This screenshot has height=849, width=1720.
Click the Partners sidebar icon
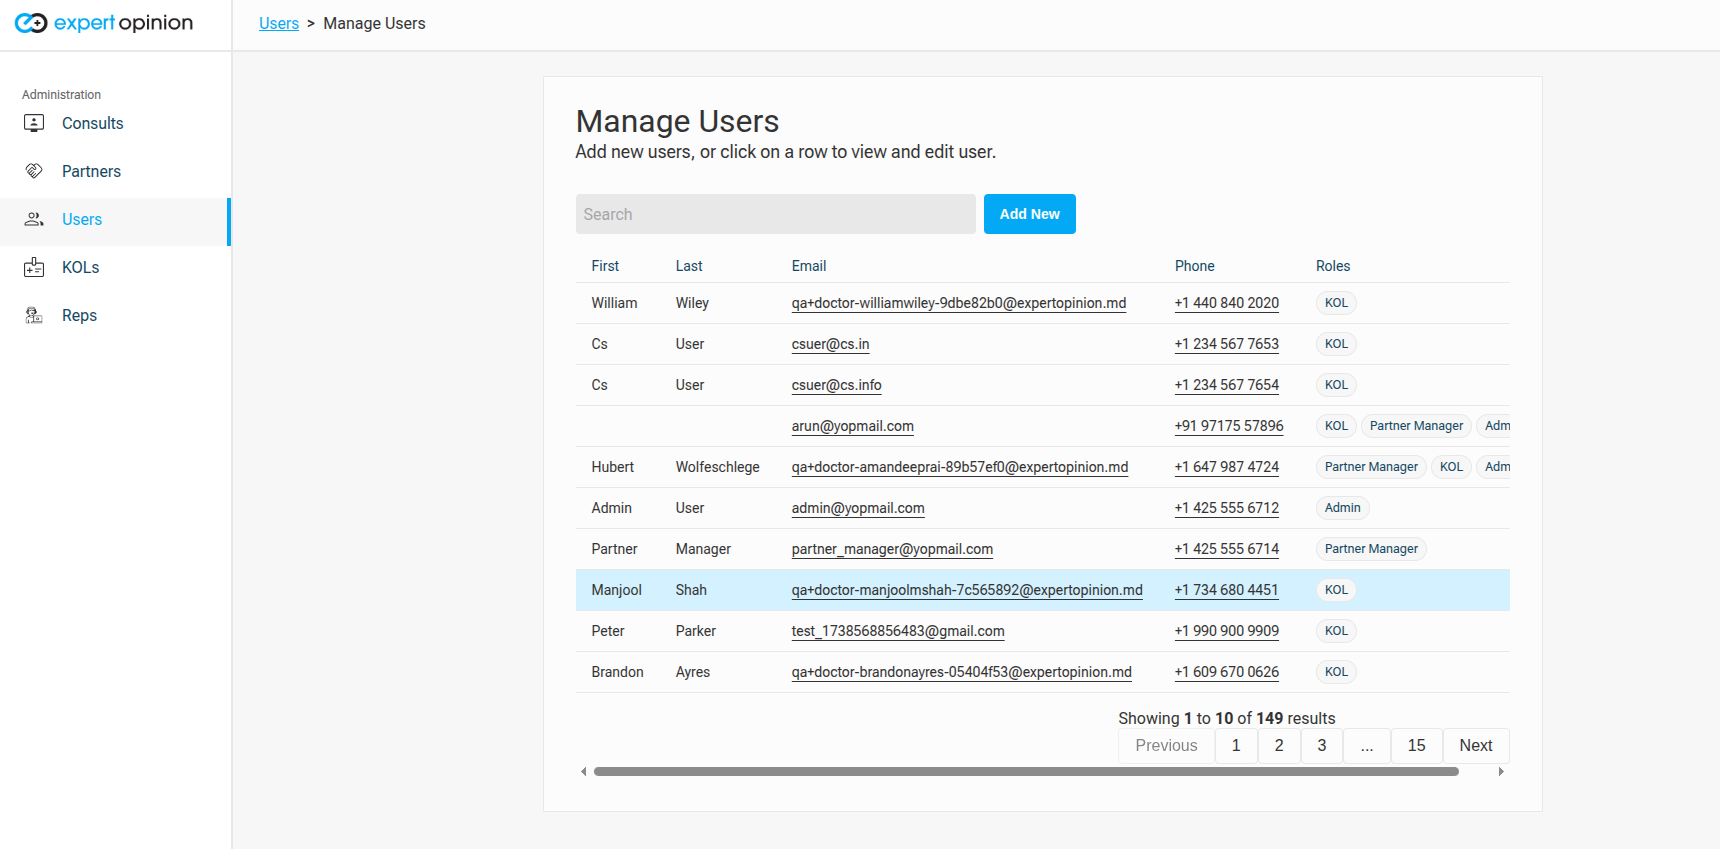(x=34, y=171)
